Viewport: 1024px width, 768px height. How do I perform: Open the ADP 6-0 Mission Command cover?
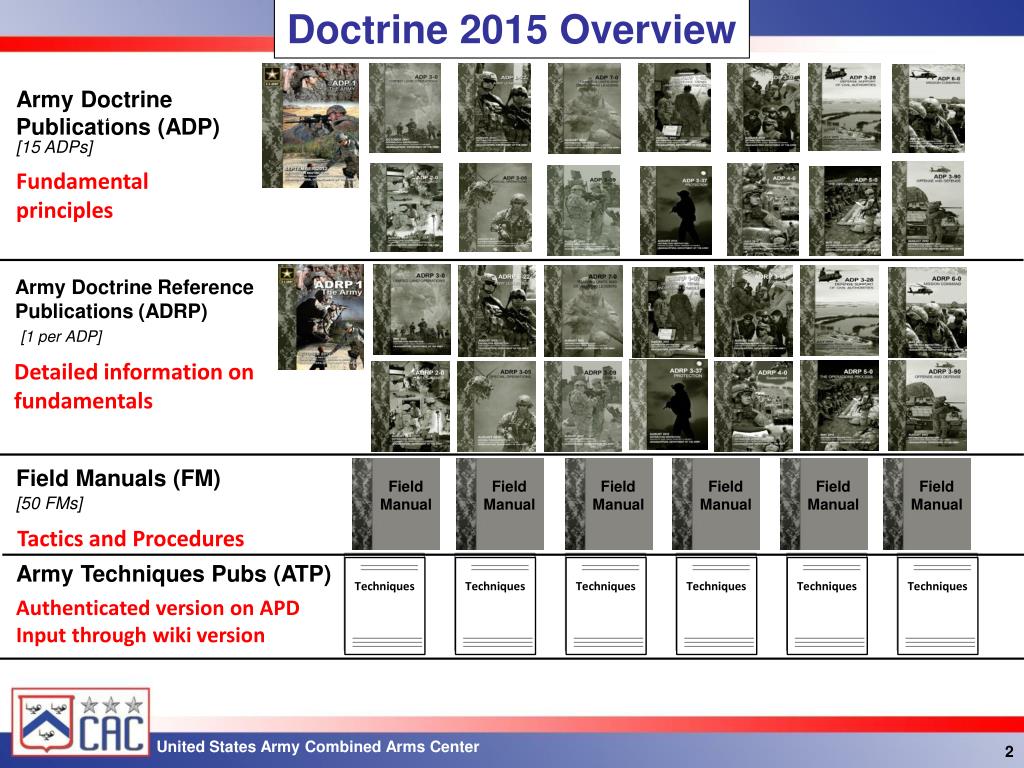click(929, 108)
